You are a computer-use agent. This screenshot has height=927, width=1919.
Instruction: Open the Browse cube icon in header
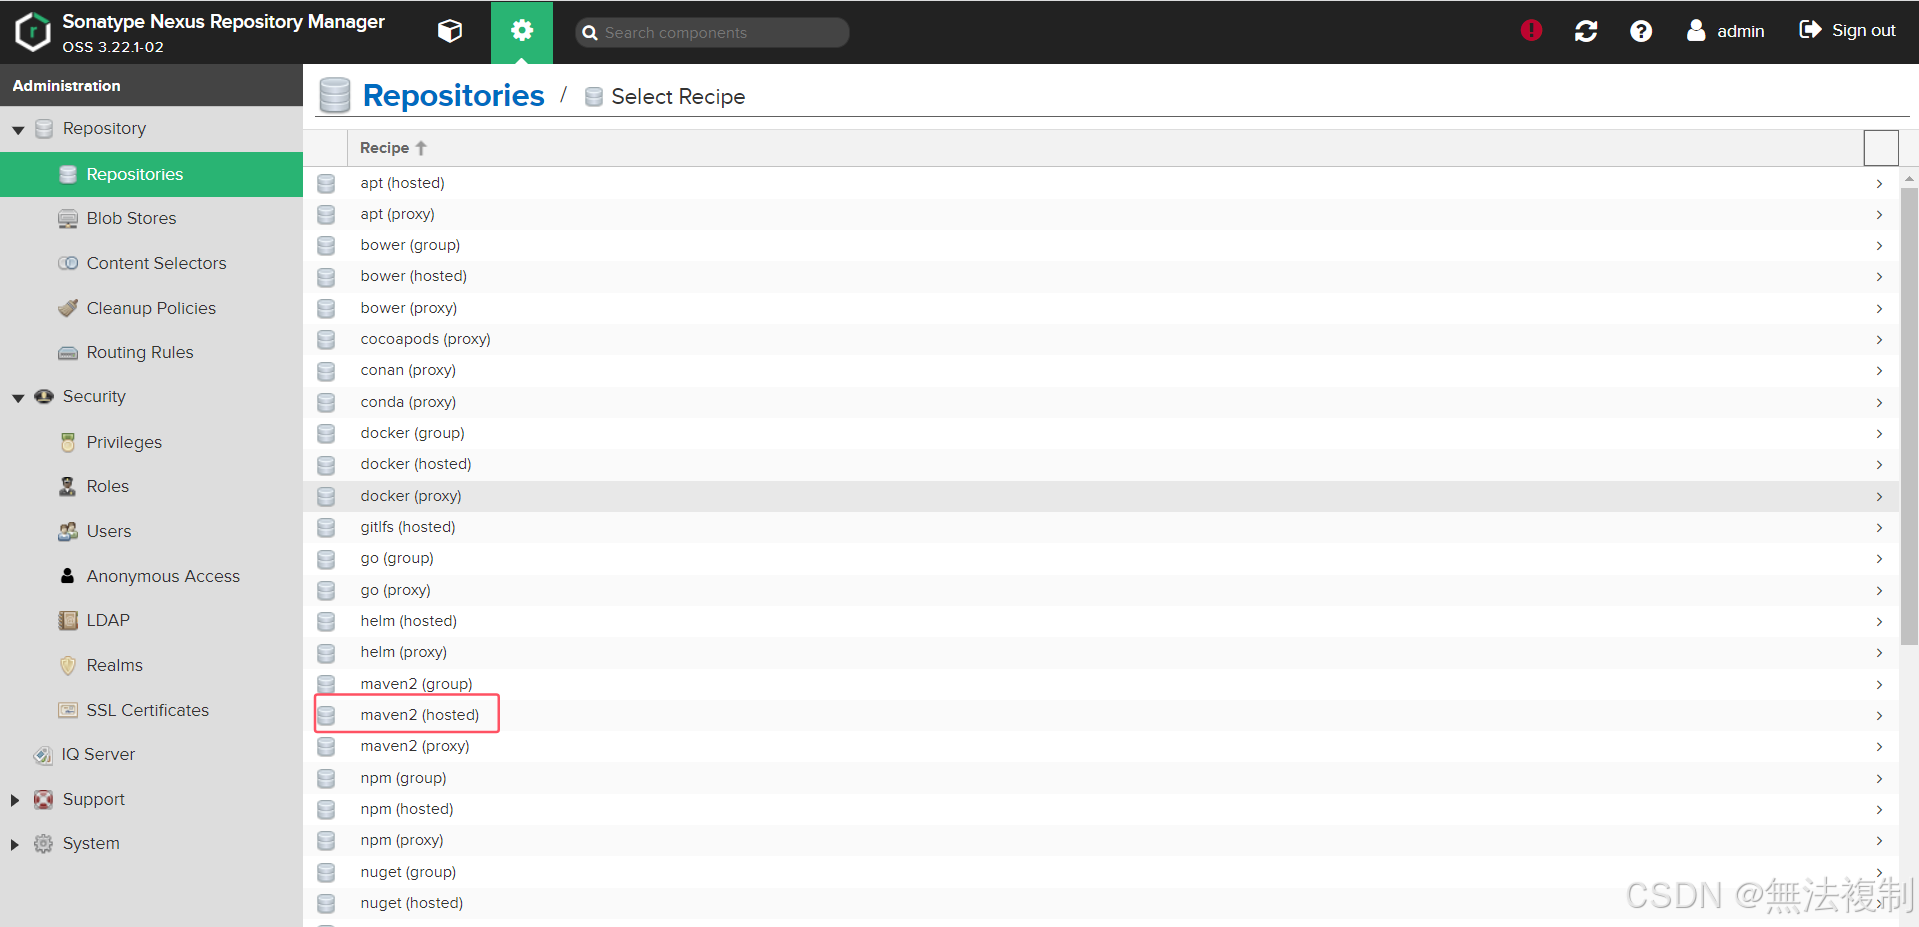coord(450,32)
